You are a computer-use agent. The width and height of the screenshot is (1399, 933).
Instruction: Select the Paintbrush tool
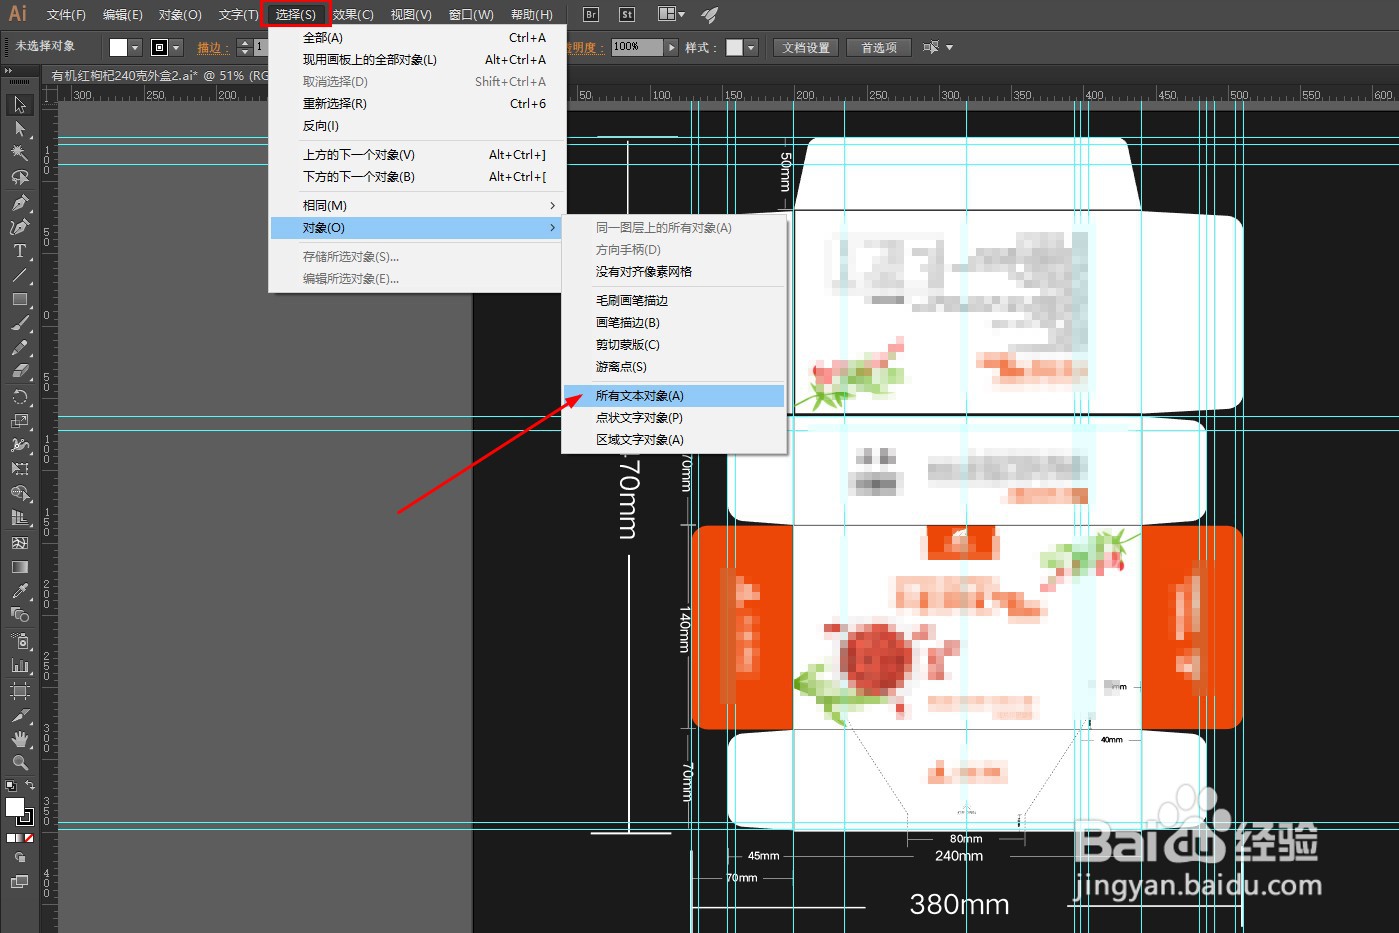click(20, 324)
